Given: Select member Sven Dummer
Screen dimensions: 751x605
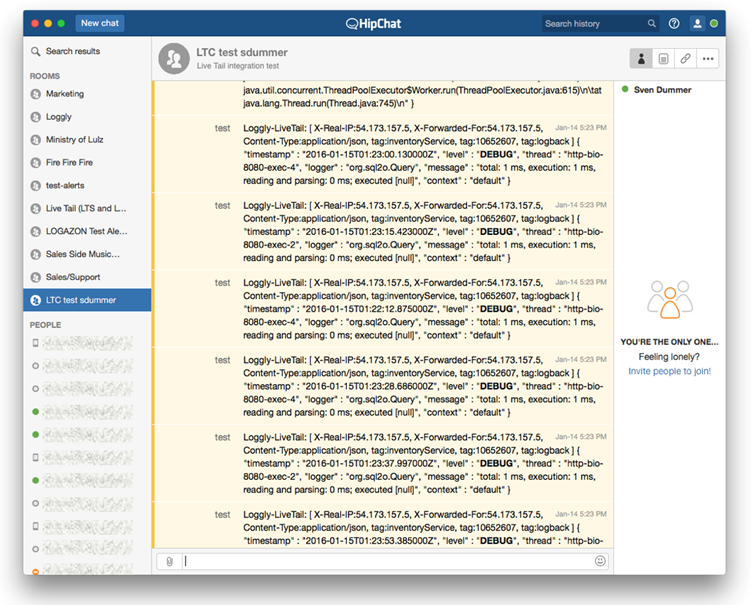Looking at the screenshot, I should (x=662, y=90).
